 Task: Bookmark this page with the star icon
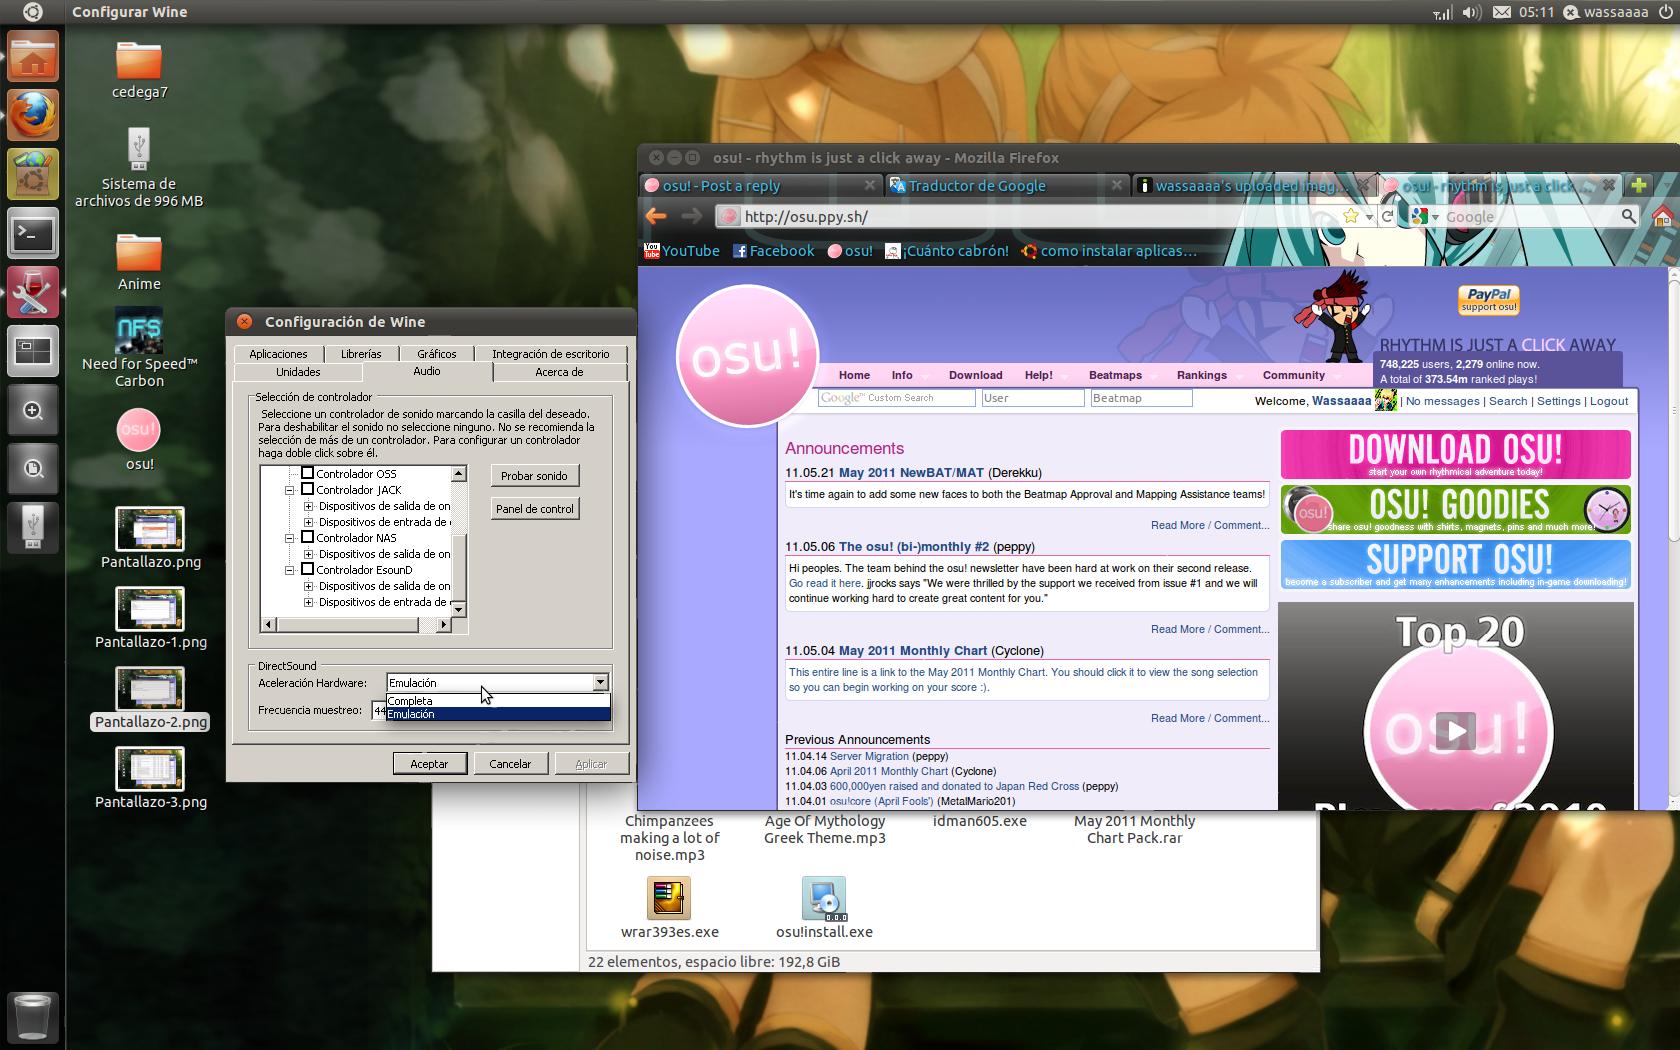1351,216
